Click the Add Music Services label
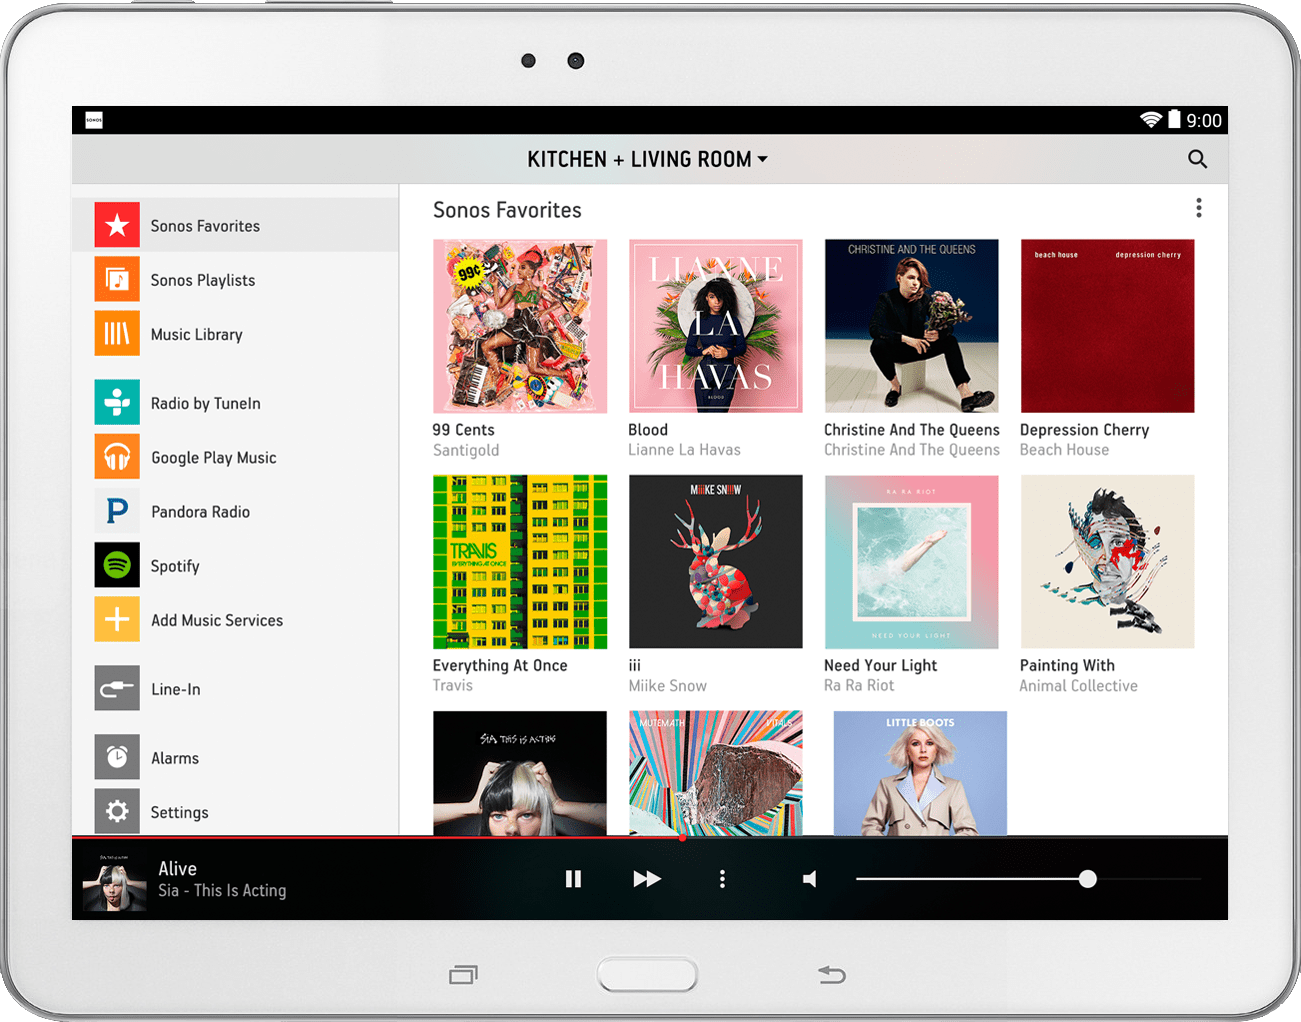Viewport: 1301px width, 1022px height. click(217, 620)
